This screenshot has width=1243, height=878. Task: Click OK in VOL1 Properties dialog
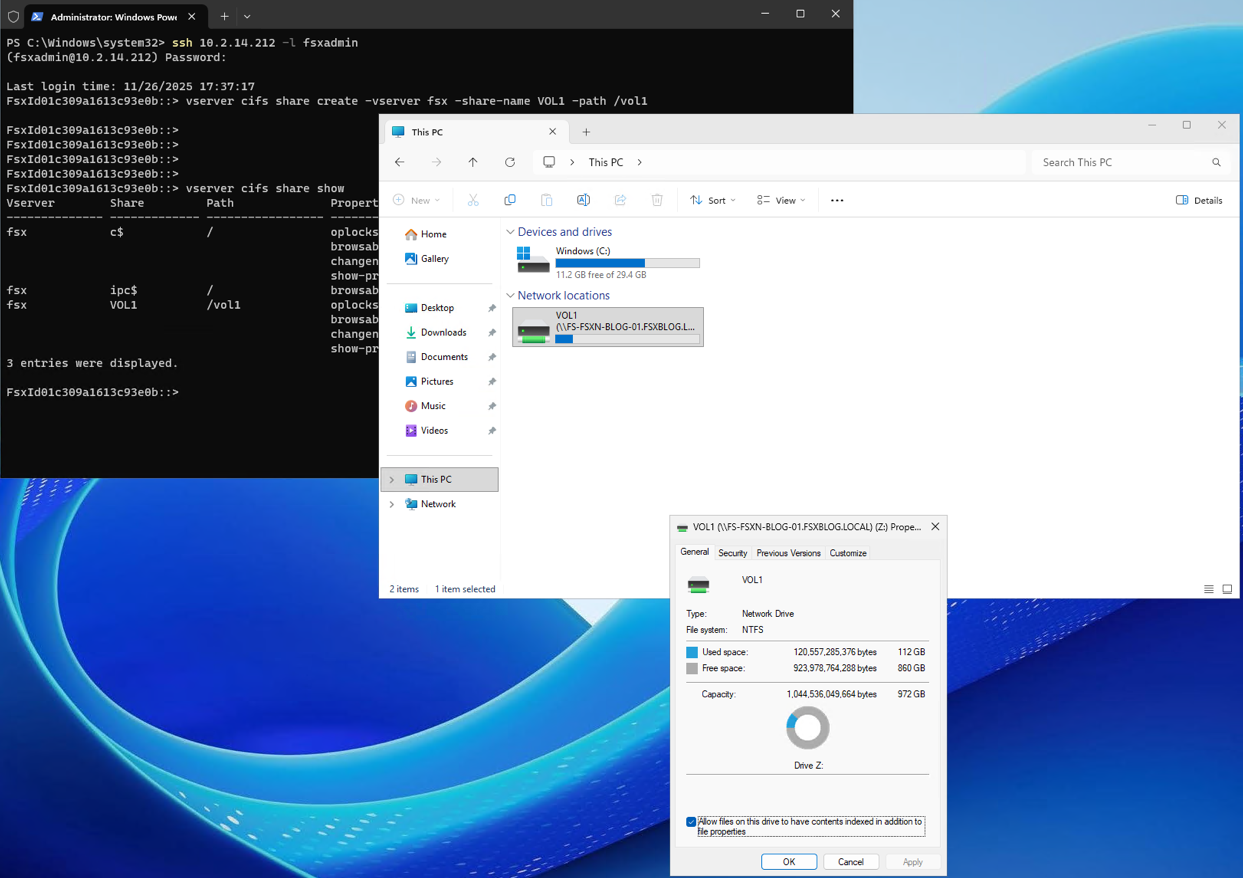789,862
